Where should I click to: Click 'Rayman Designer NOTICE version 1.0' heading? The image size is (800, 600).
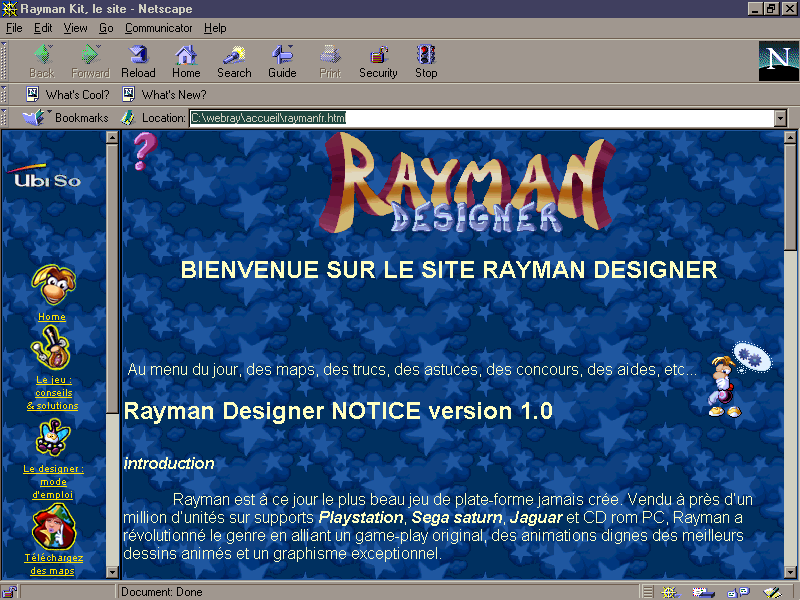[x=338, y=411]
